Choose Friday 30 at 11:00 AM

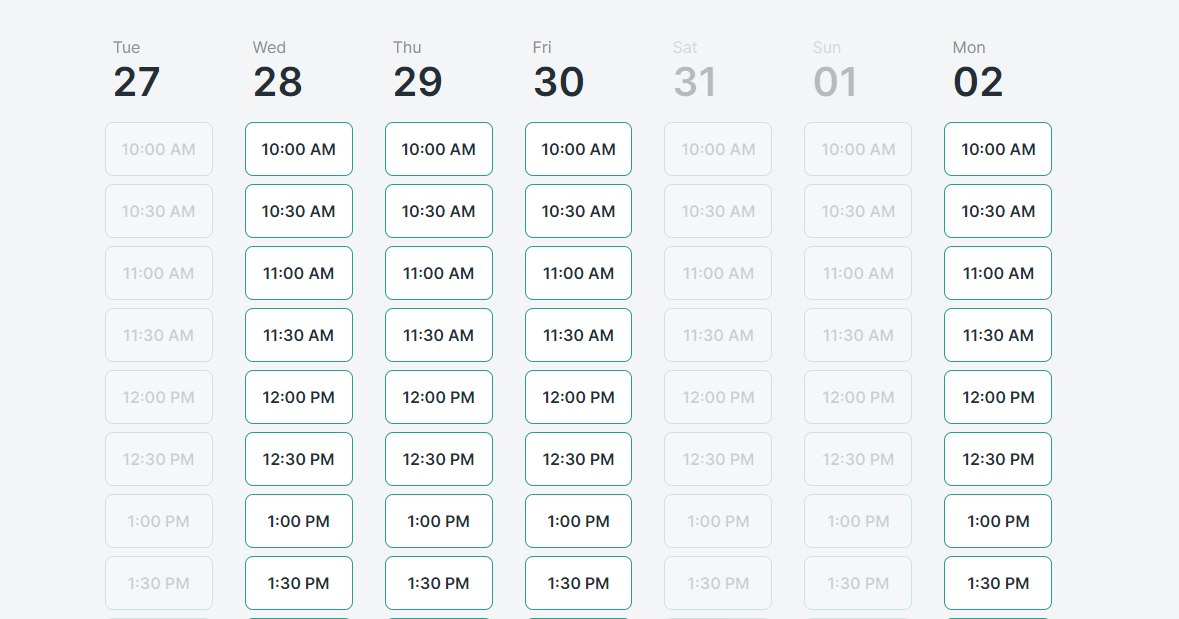[x=578, y=273]
